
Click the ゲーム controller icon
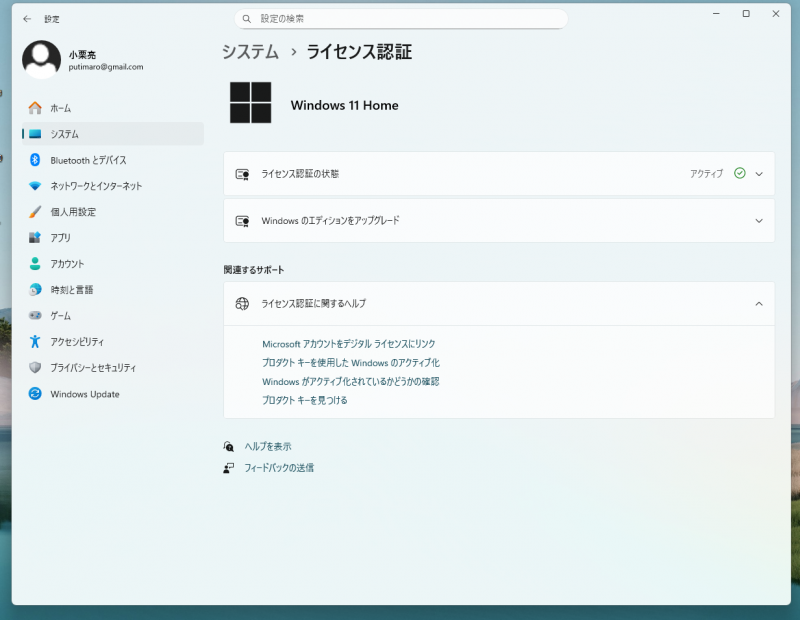(35, 316)
